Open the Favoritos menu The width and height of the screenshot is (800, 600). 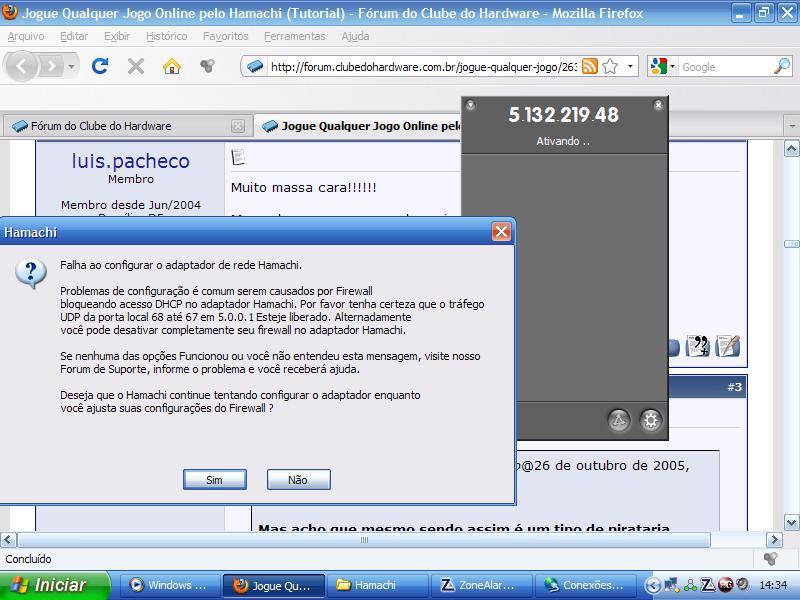226,36
